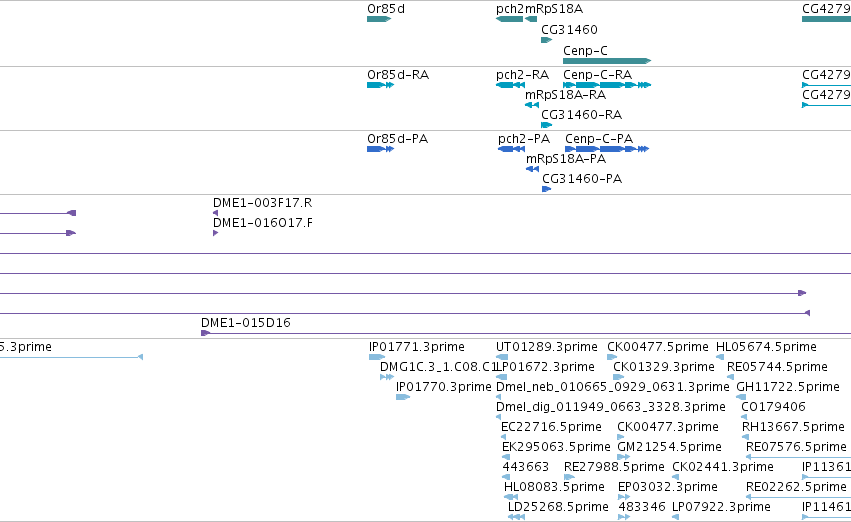Click the mRpS18A-RA transcript label

[565, 95]
